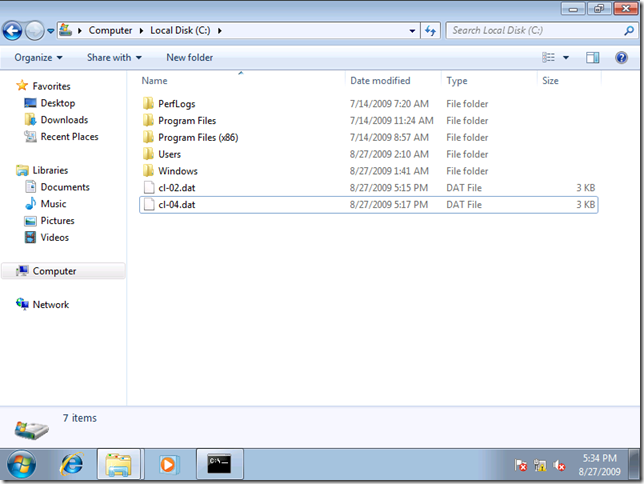Viewport: 644px width, 484px height.
Task: Select Computer in navigation pane
Action: point(63,271)
